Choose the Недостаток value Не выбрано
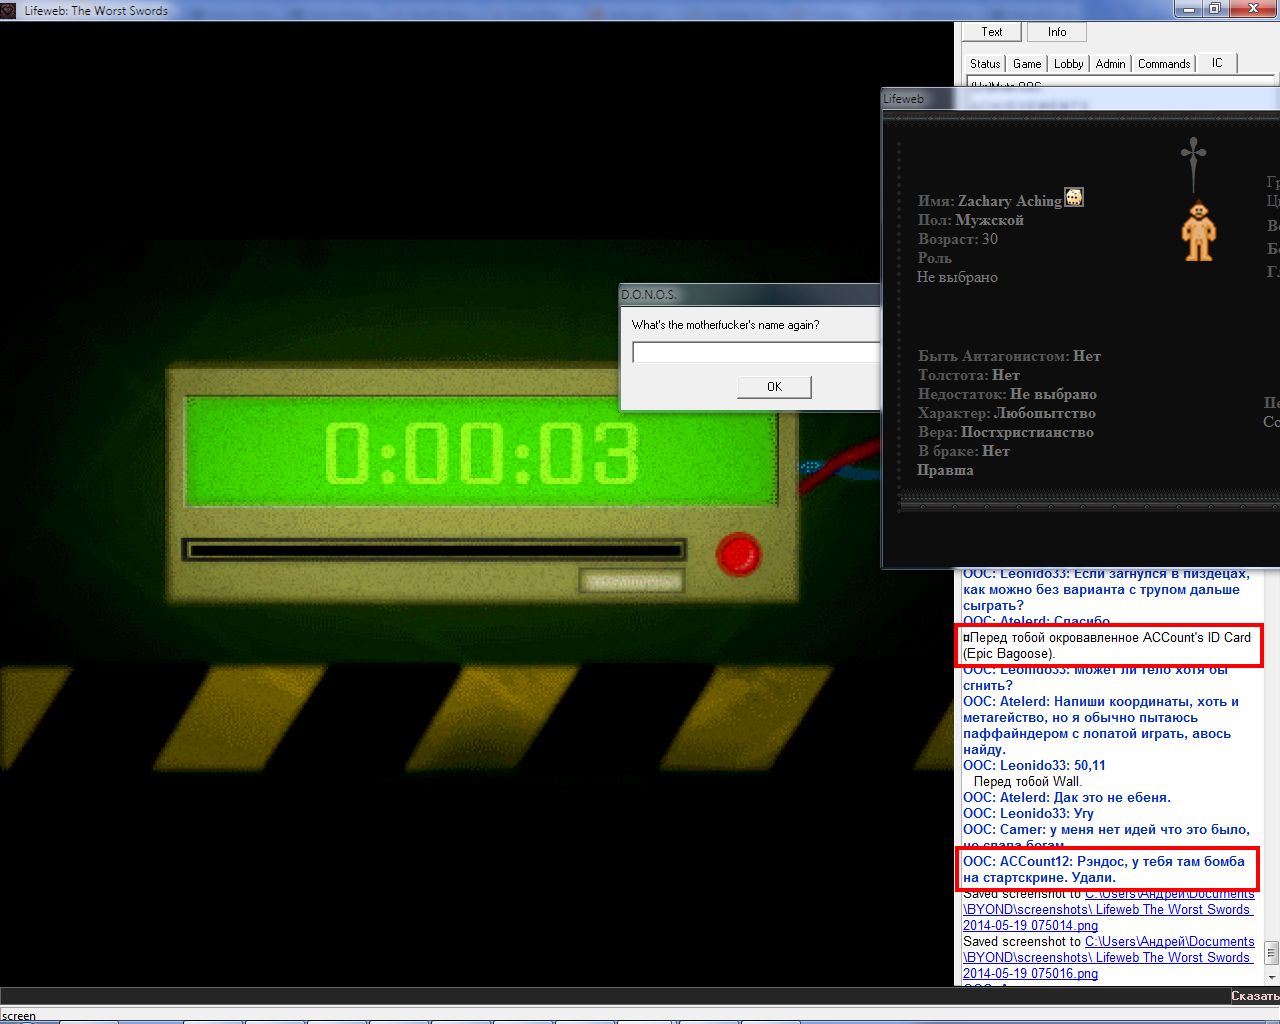 (x=1053, y=394)
